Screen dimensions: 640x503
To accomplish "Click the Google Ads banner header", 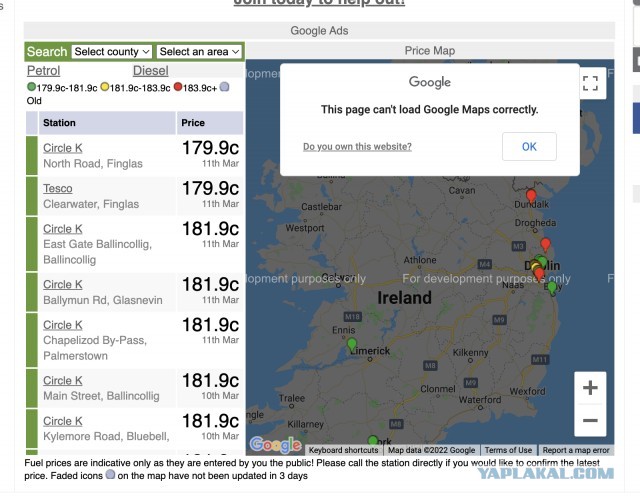I will pos(319,31).
